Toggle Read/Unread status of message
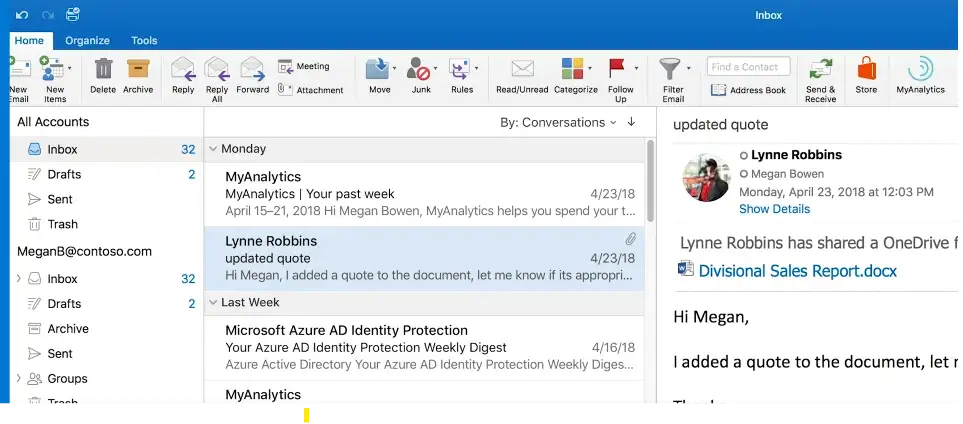Image resolution: width=963 pixels, height=424 pixels. (x=522, y=70)
